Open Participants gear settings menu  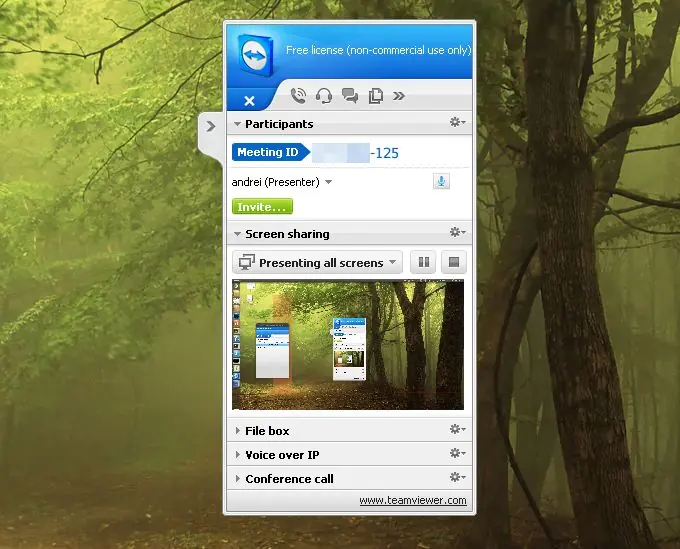click(x=457, y=122)
